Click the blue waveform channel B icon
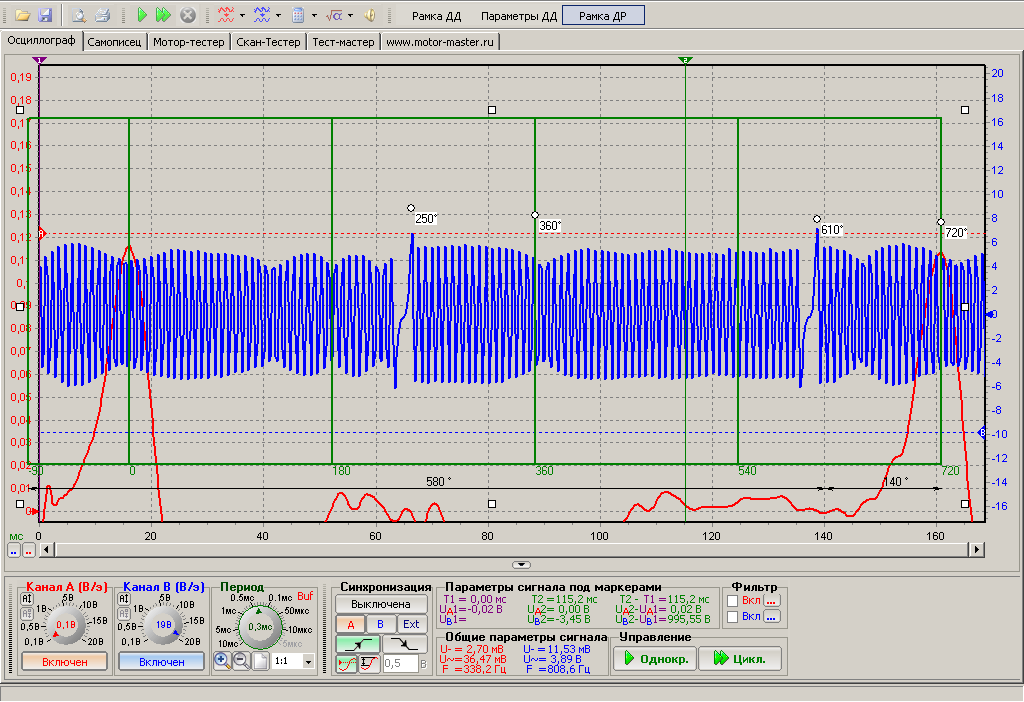The width and height of the screenshot is (1024, 702). pos(262,15)
